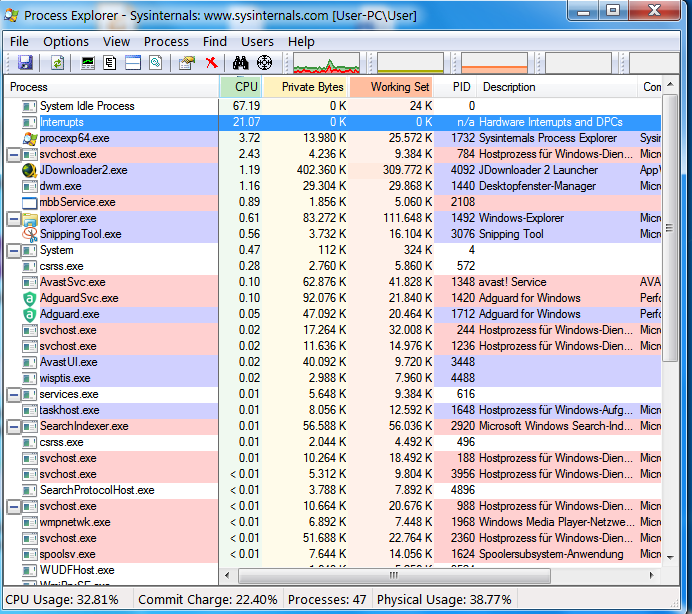Click Commit Charge status bar entry
The width and height of the screenshot is (692, 614).
207,600
